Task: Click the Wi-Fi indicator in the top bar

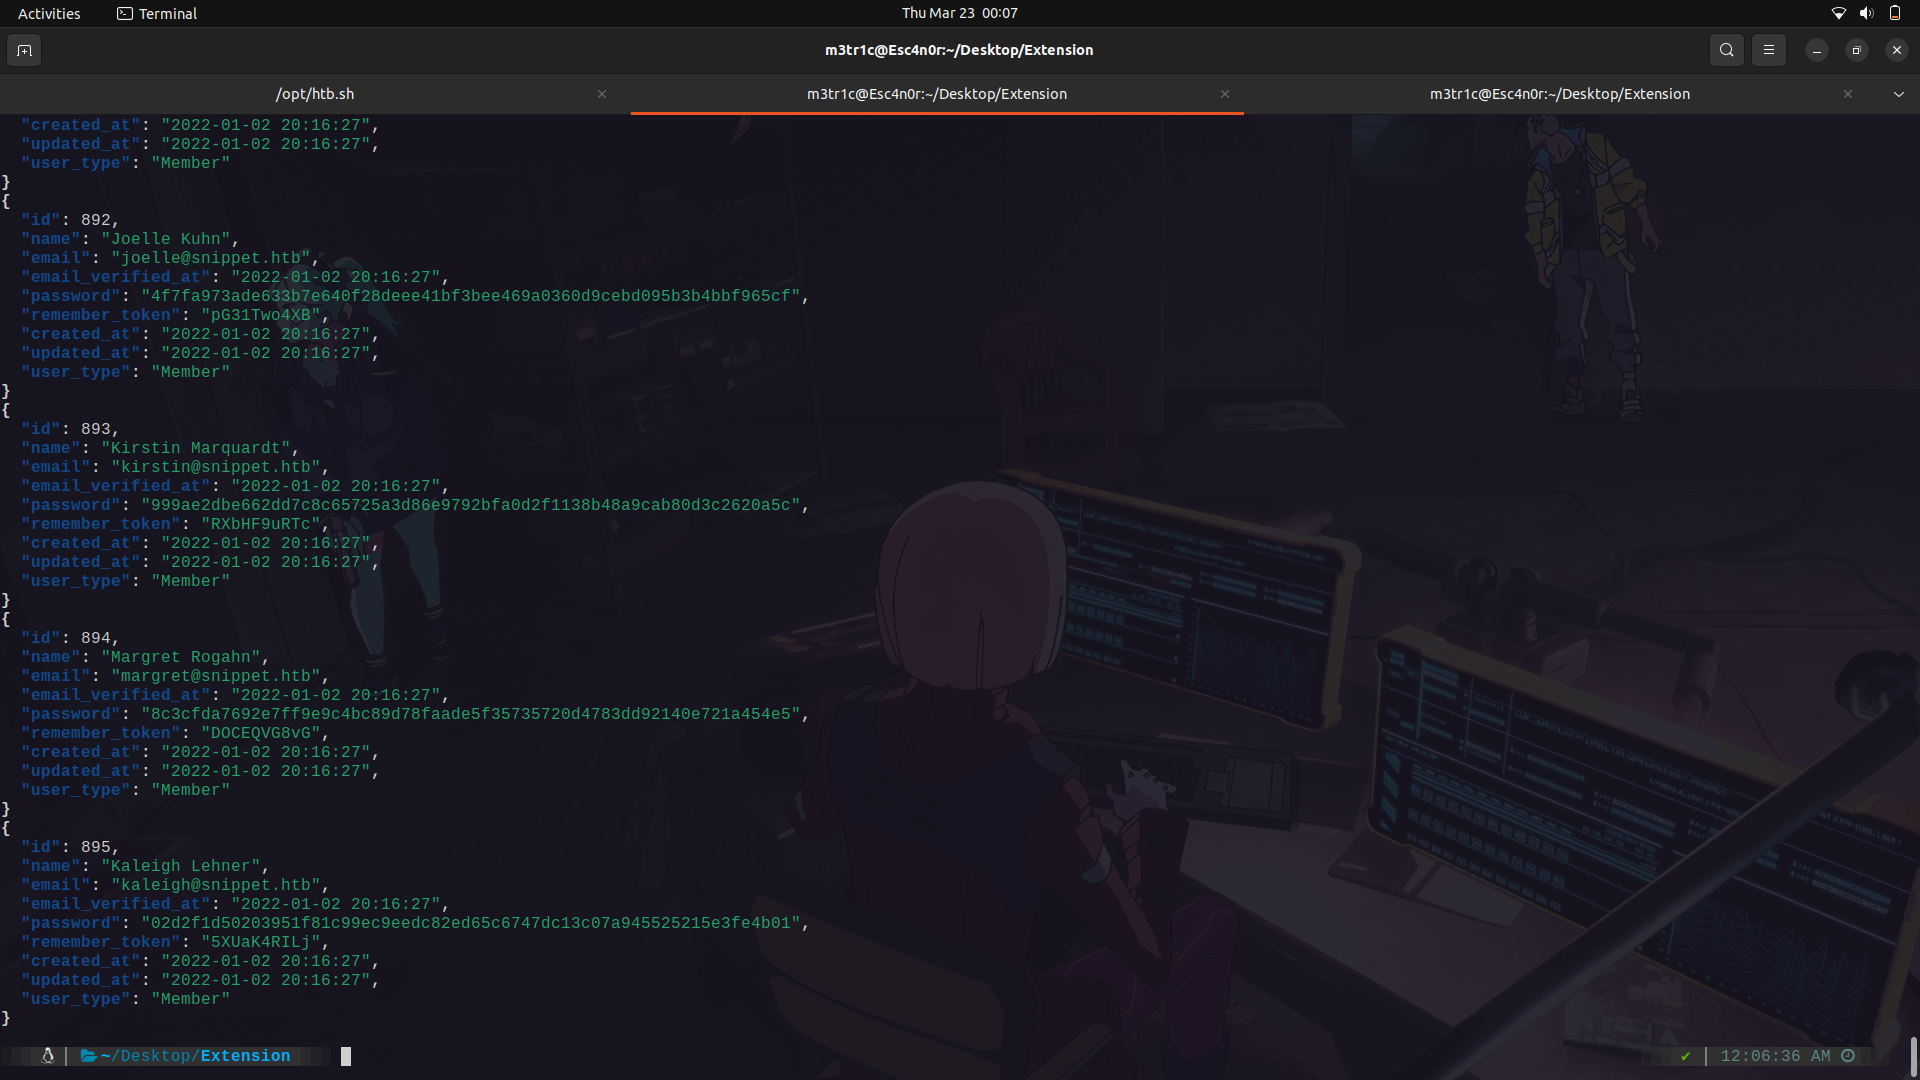Action: 1838,13
